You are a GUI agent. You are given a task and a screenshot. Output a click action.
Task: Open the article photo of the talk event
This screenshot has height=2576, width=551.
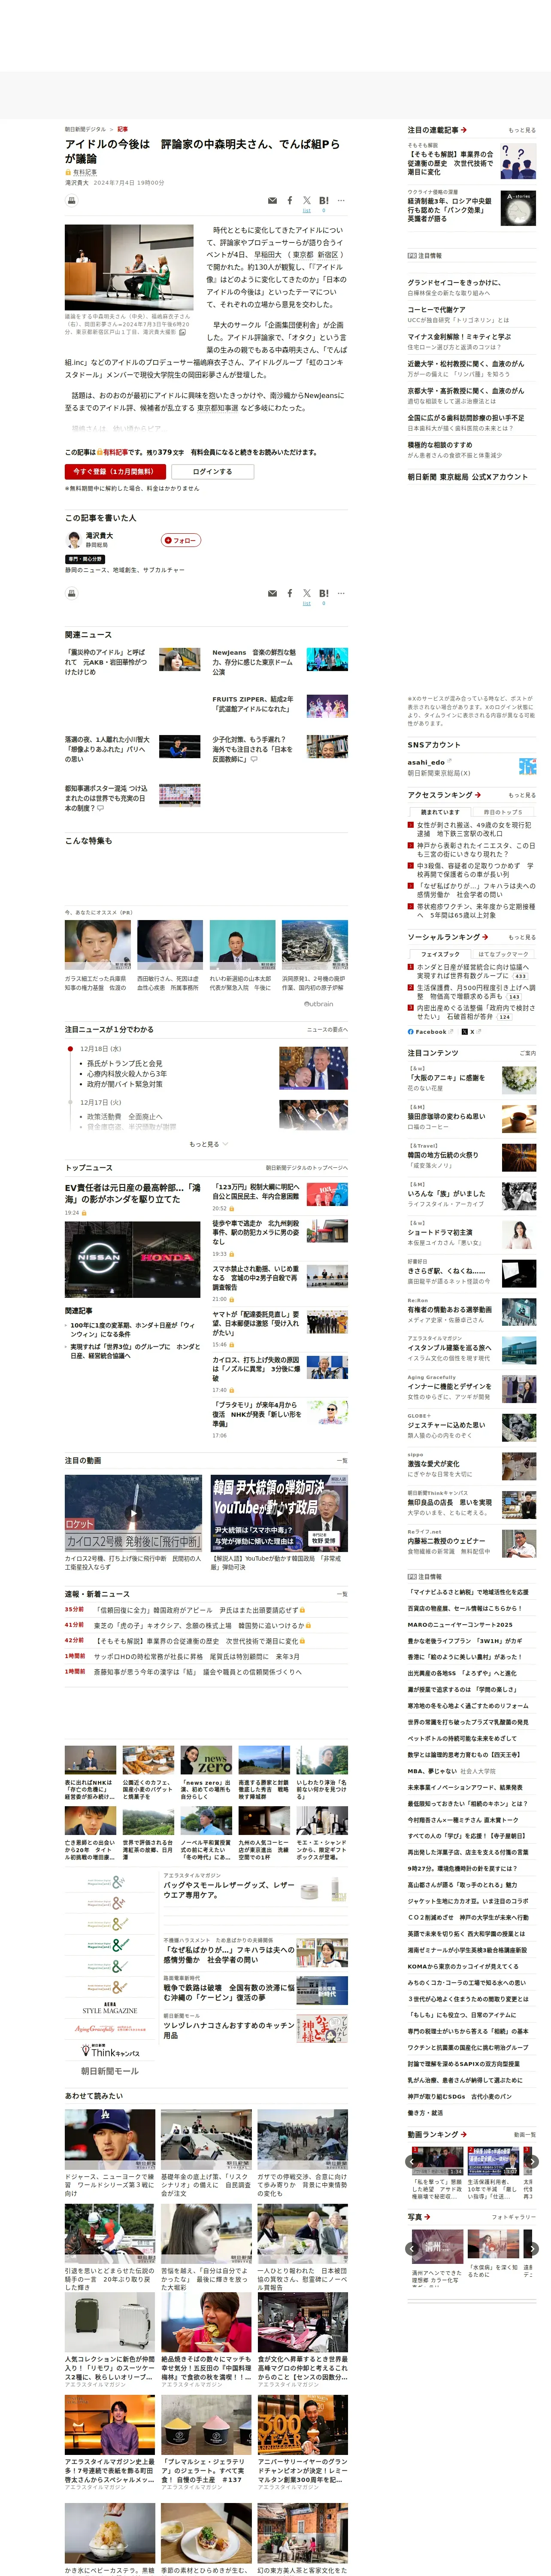pyautogui.click(x=129, y=268)
